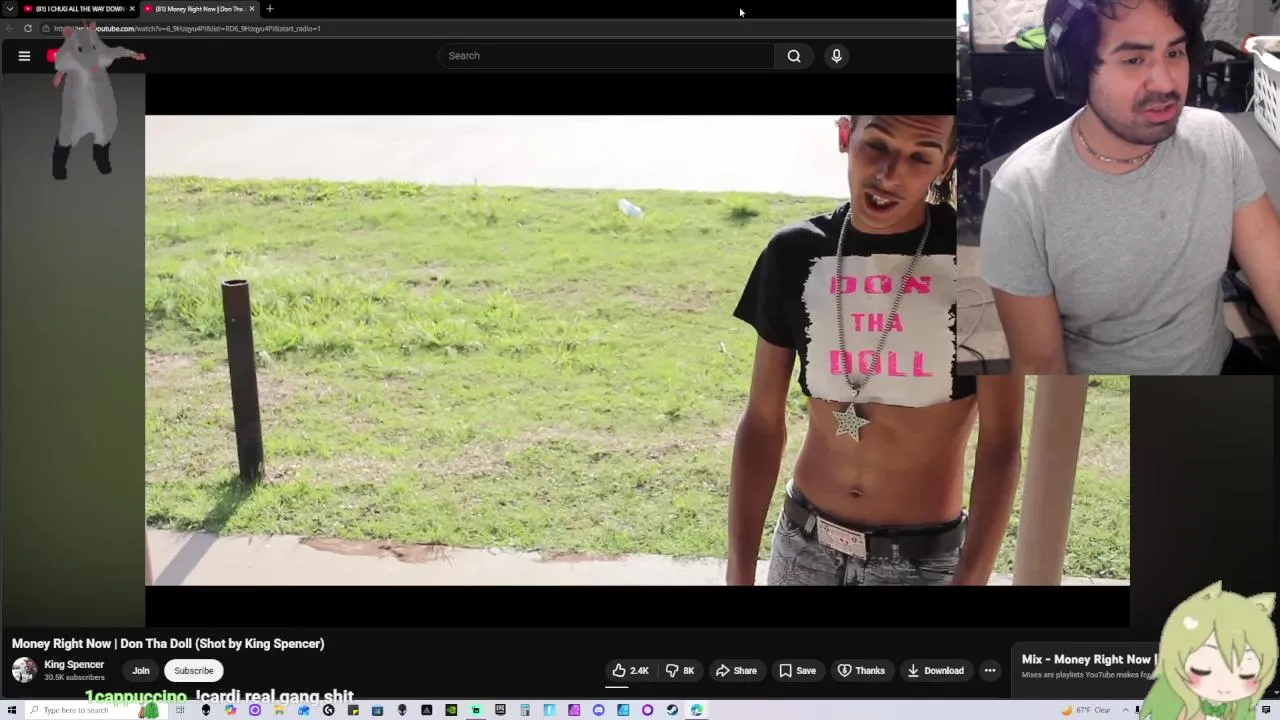This screenshot has width=1280, height=720.
Task: Dislike the video with thumbs-down 8K
Action: click(680, 671)
